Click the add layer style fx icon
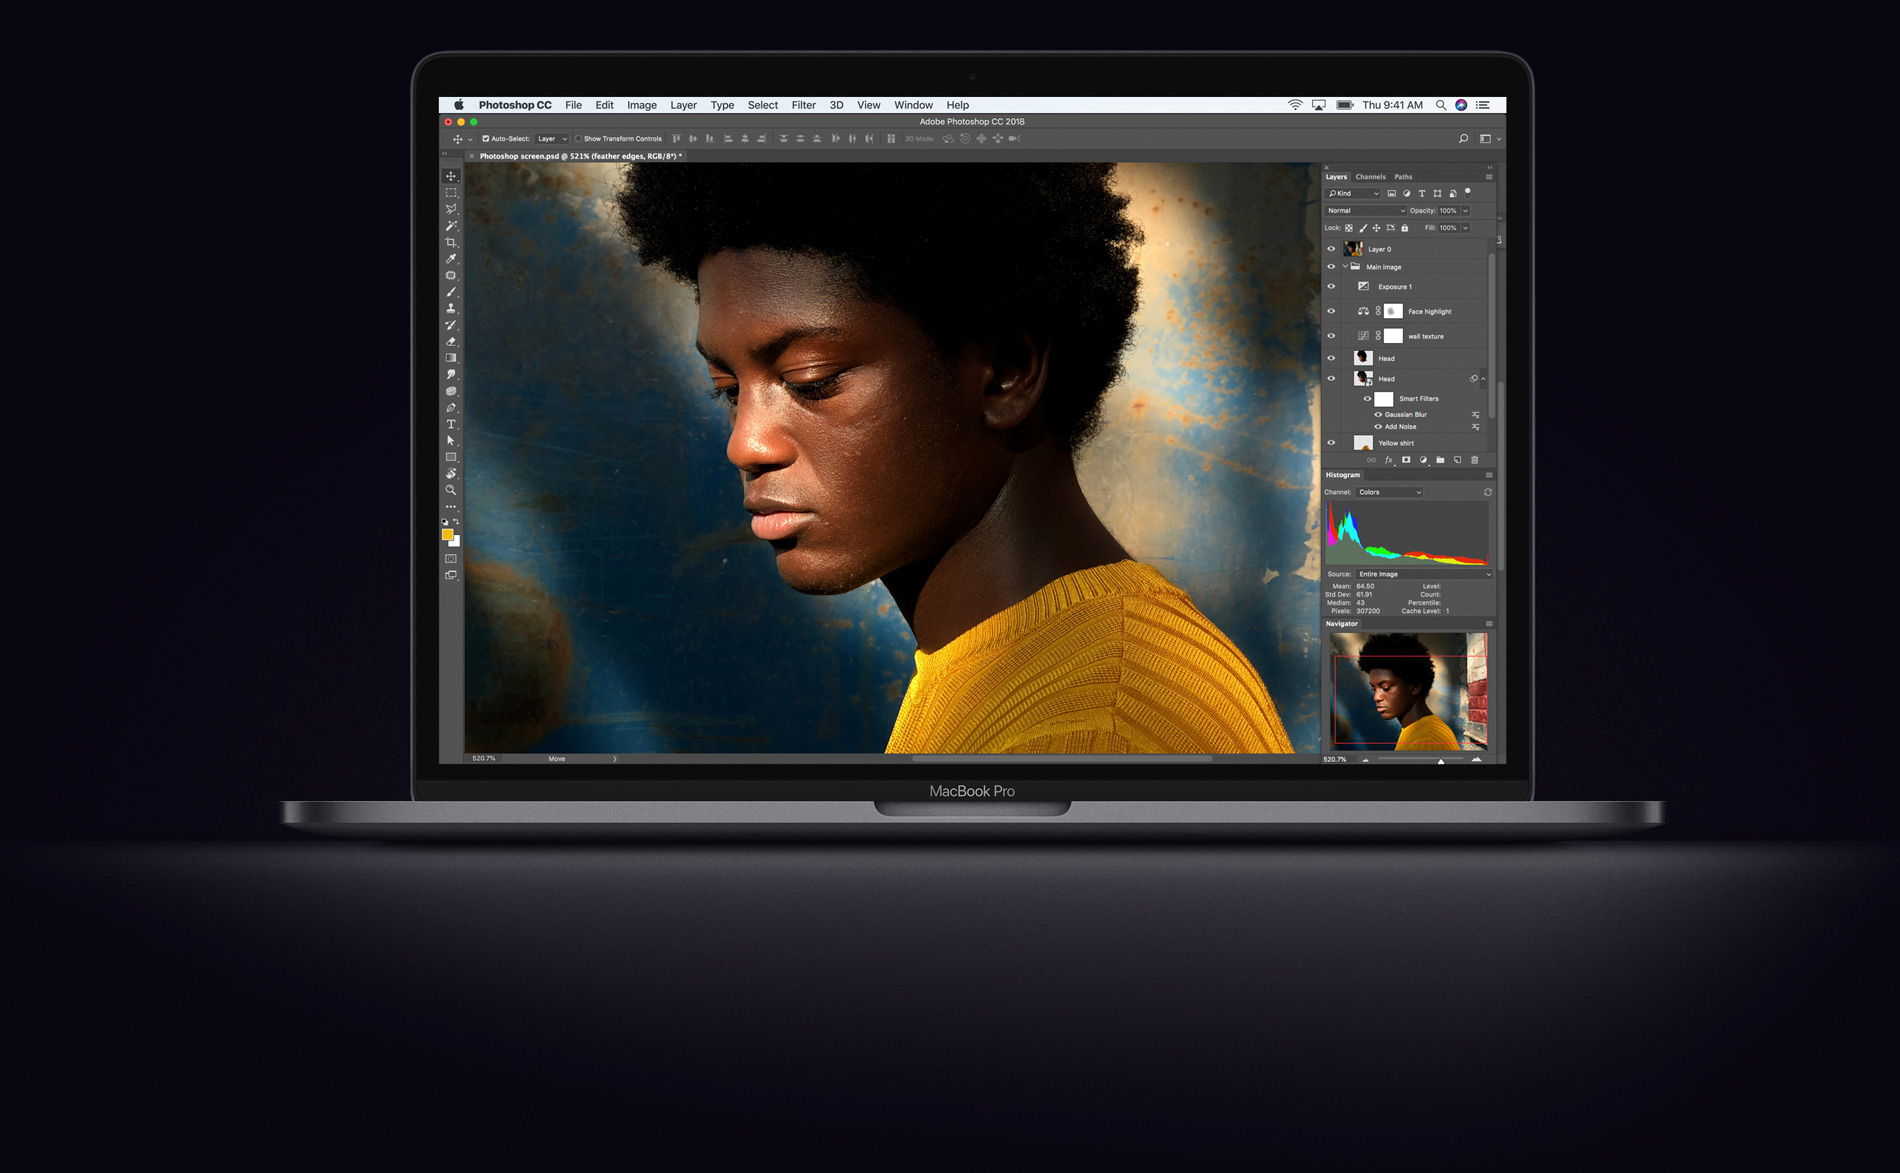The width and height of the screenshot is (1900, 1173). click(1389, 460)
